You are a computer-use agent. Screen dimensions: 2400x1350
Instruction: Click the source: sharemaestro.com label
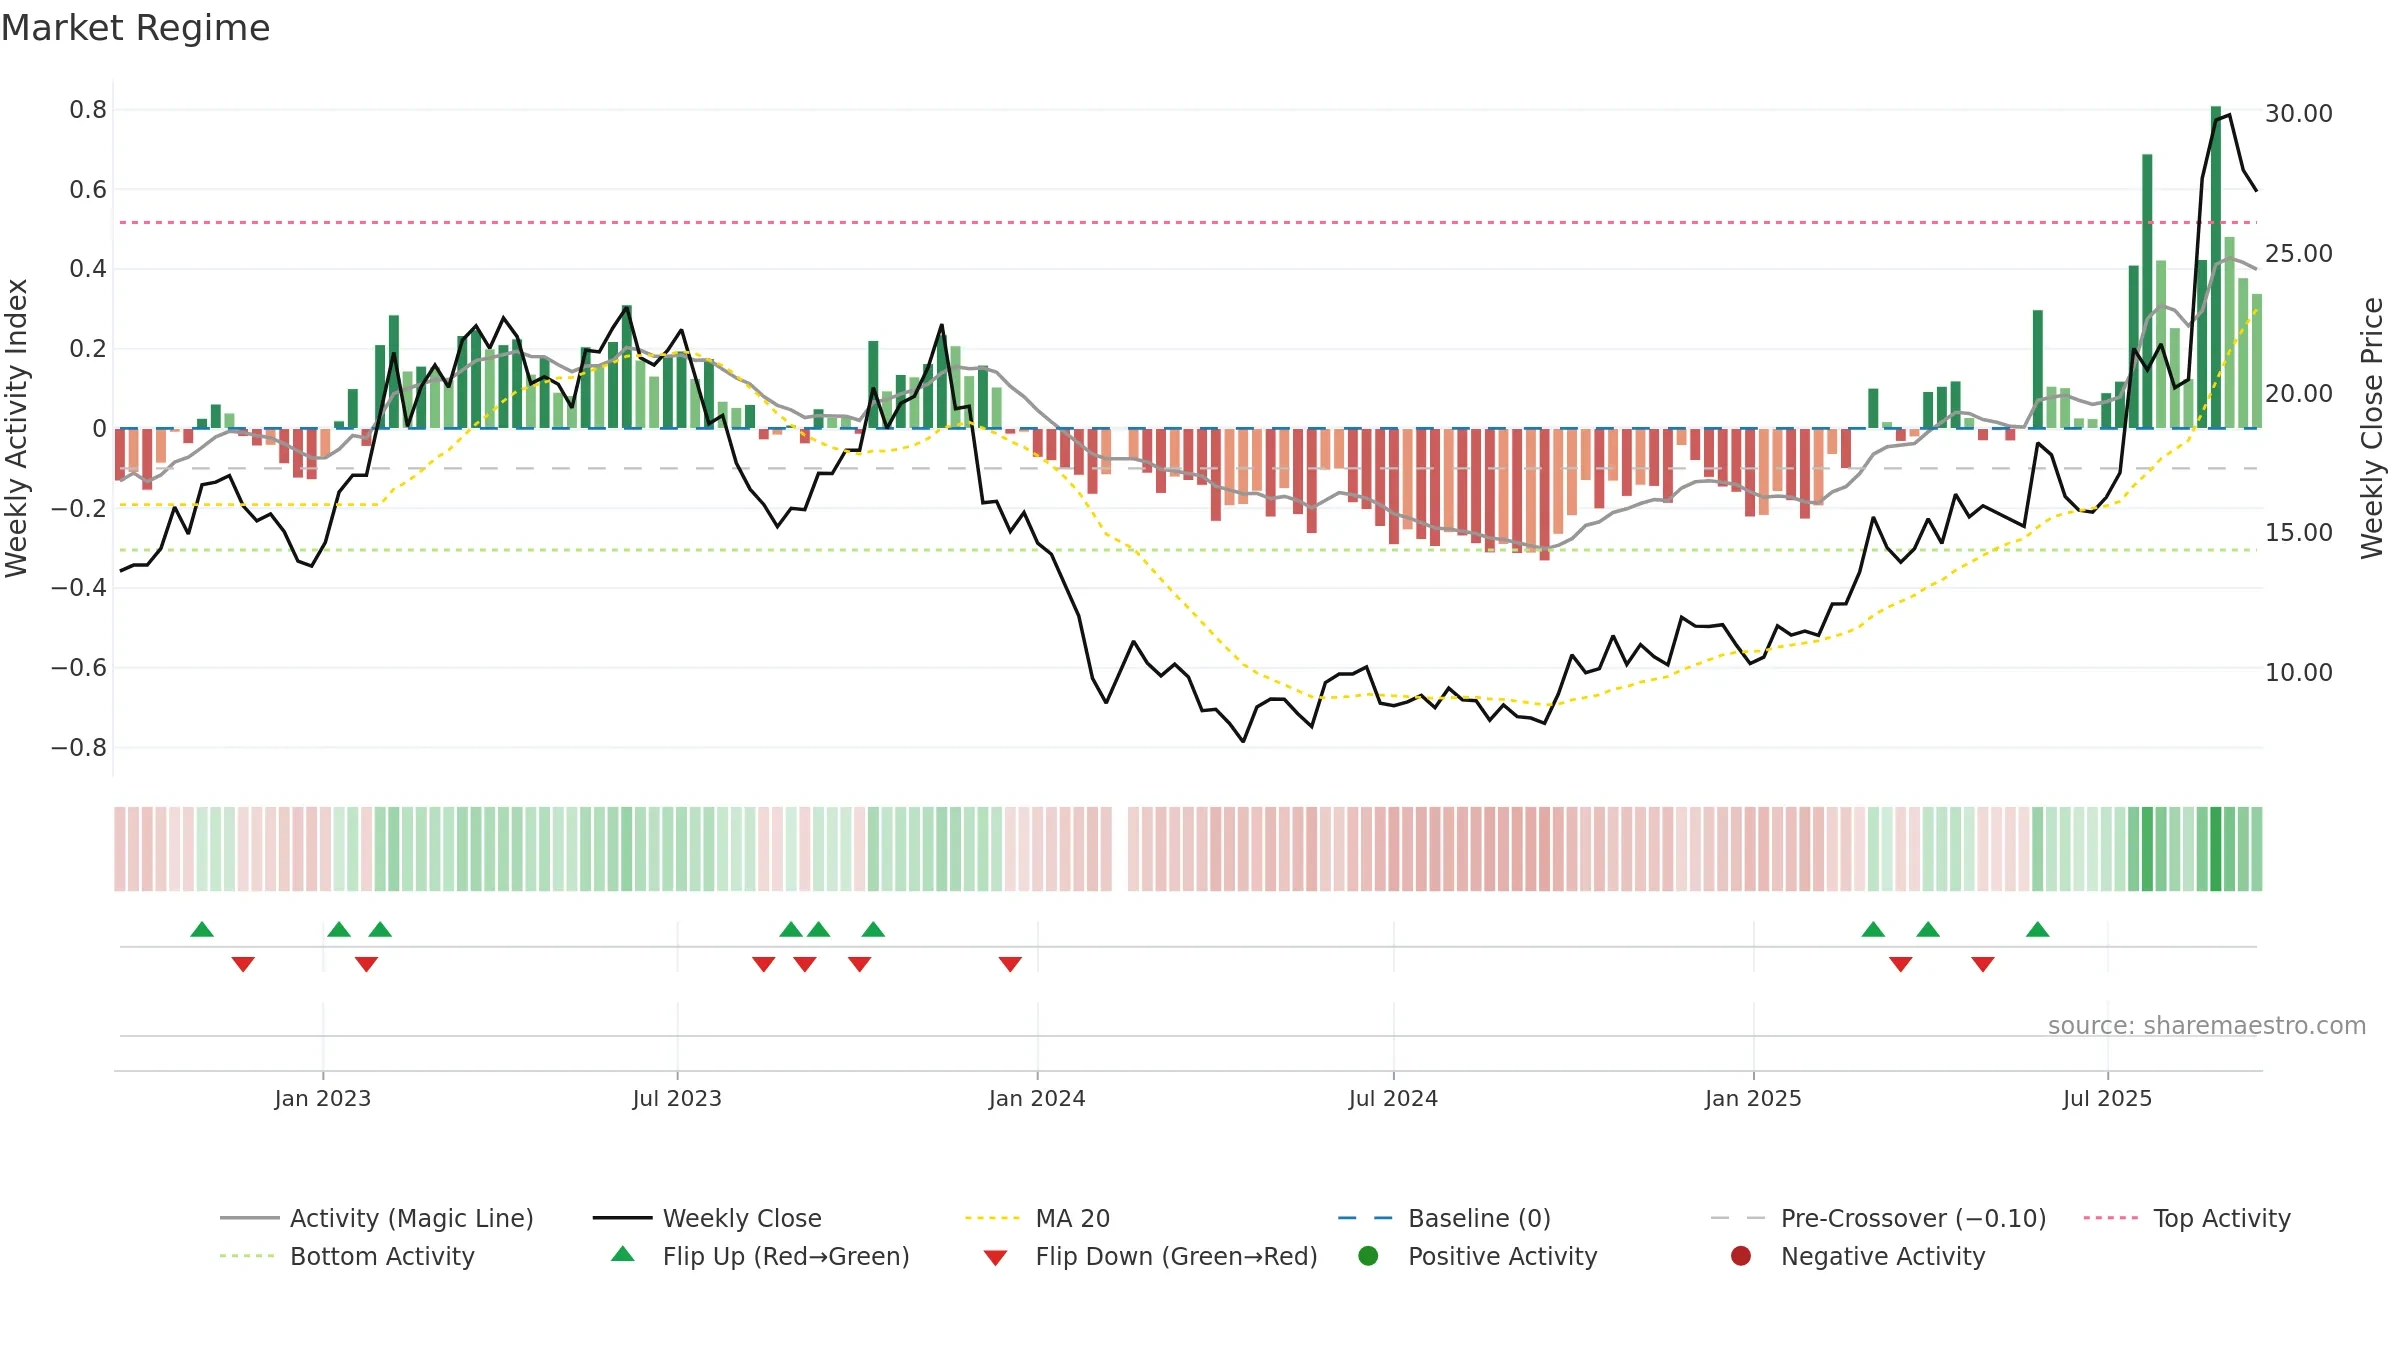[2207, 1025]
